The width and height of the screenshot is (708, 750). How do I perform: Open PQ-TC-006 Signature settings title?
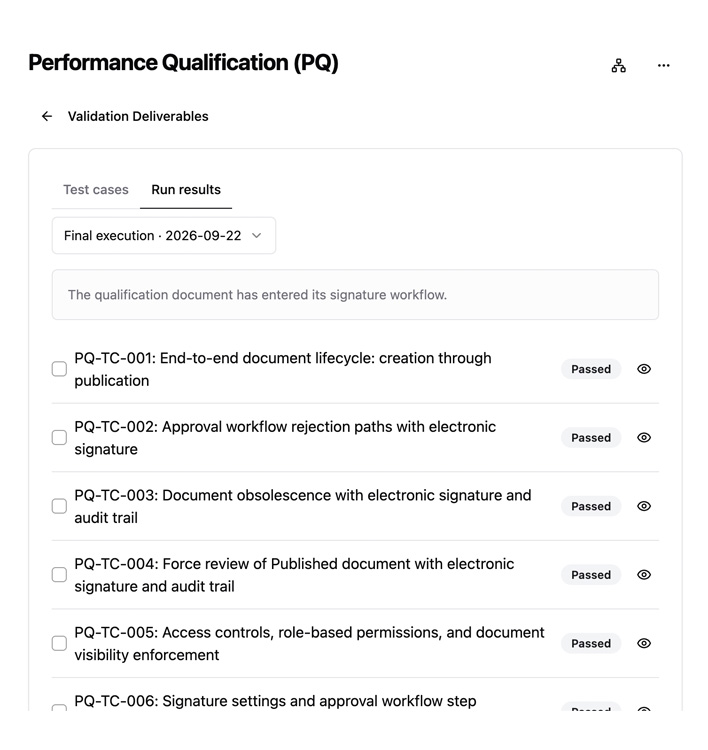pos(275,701)
